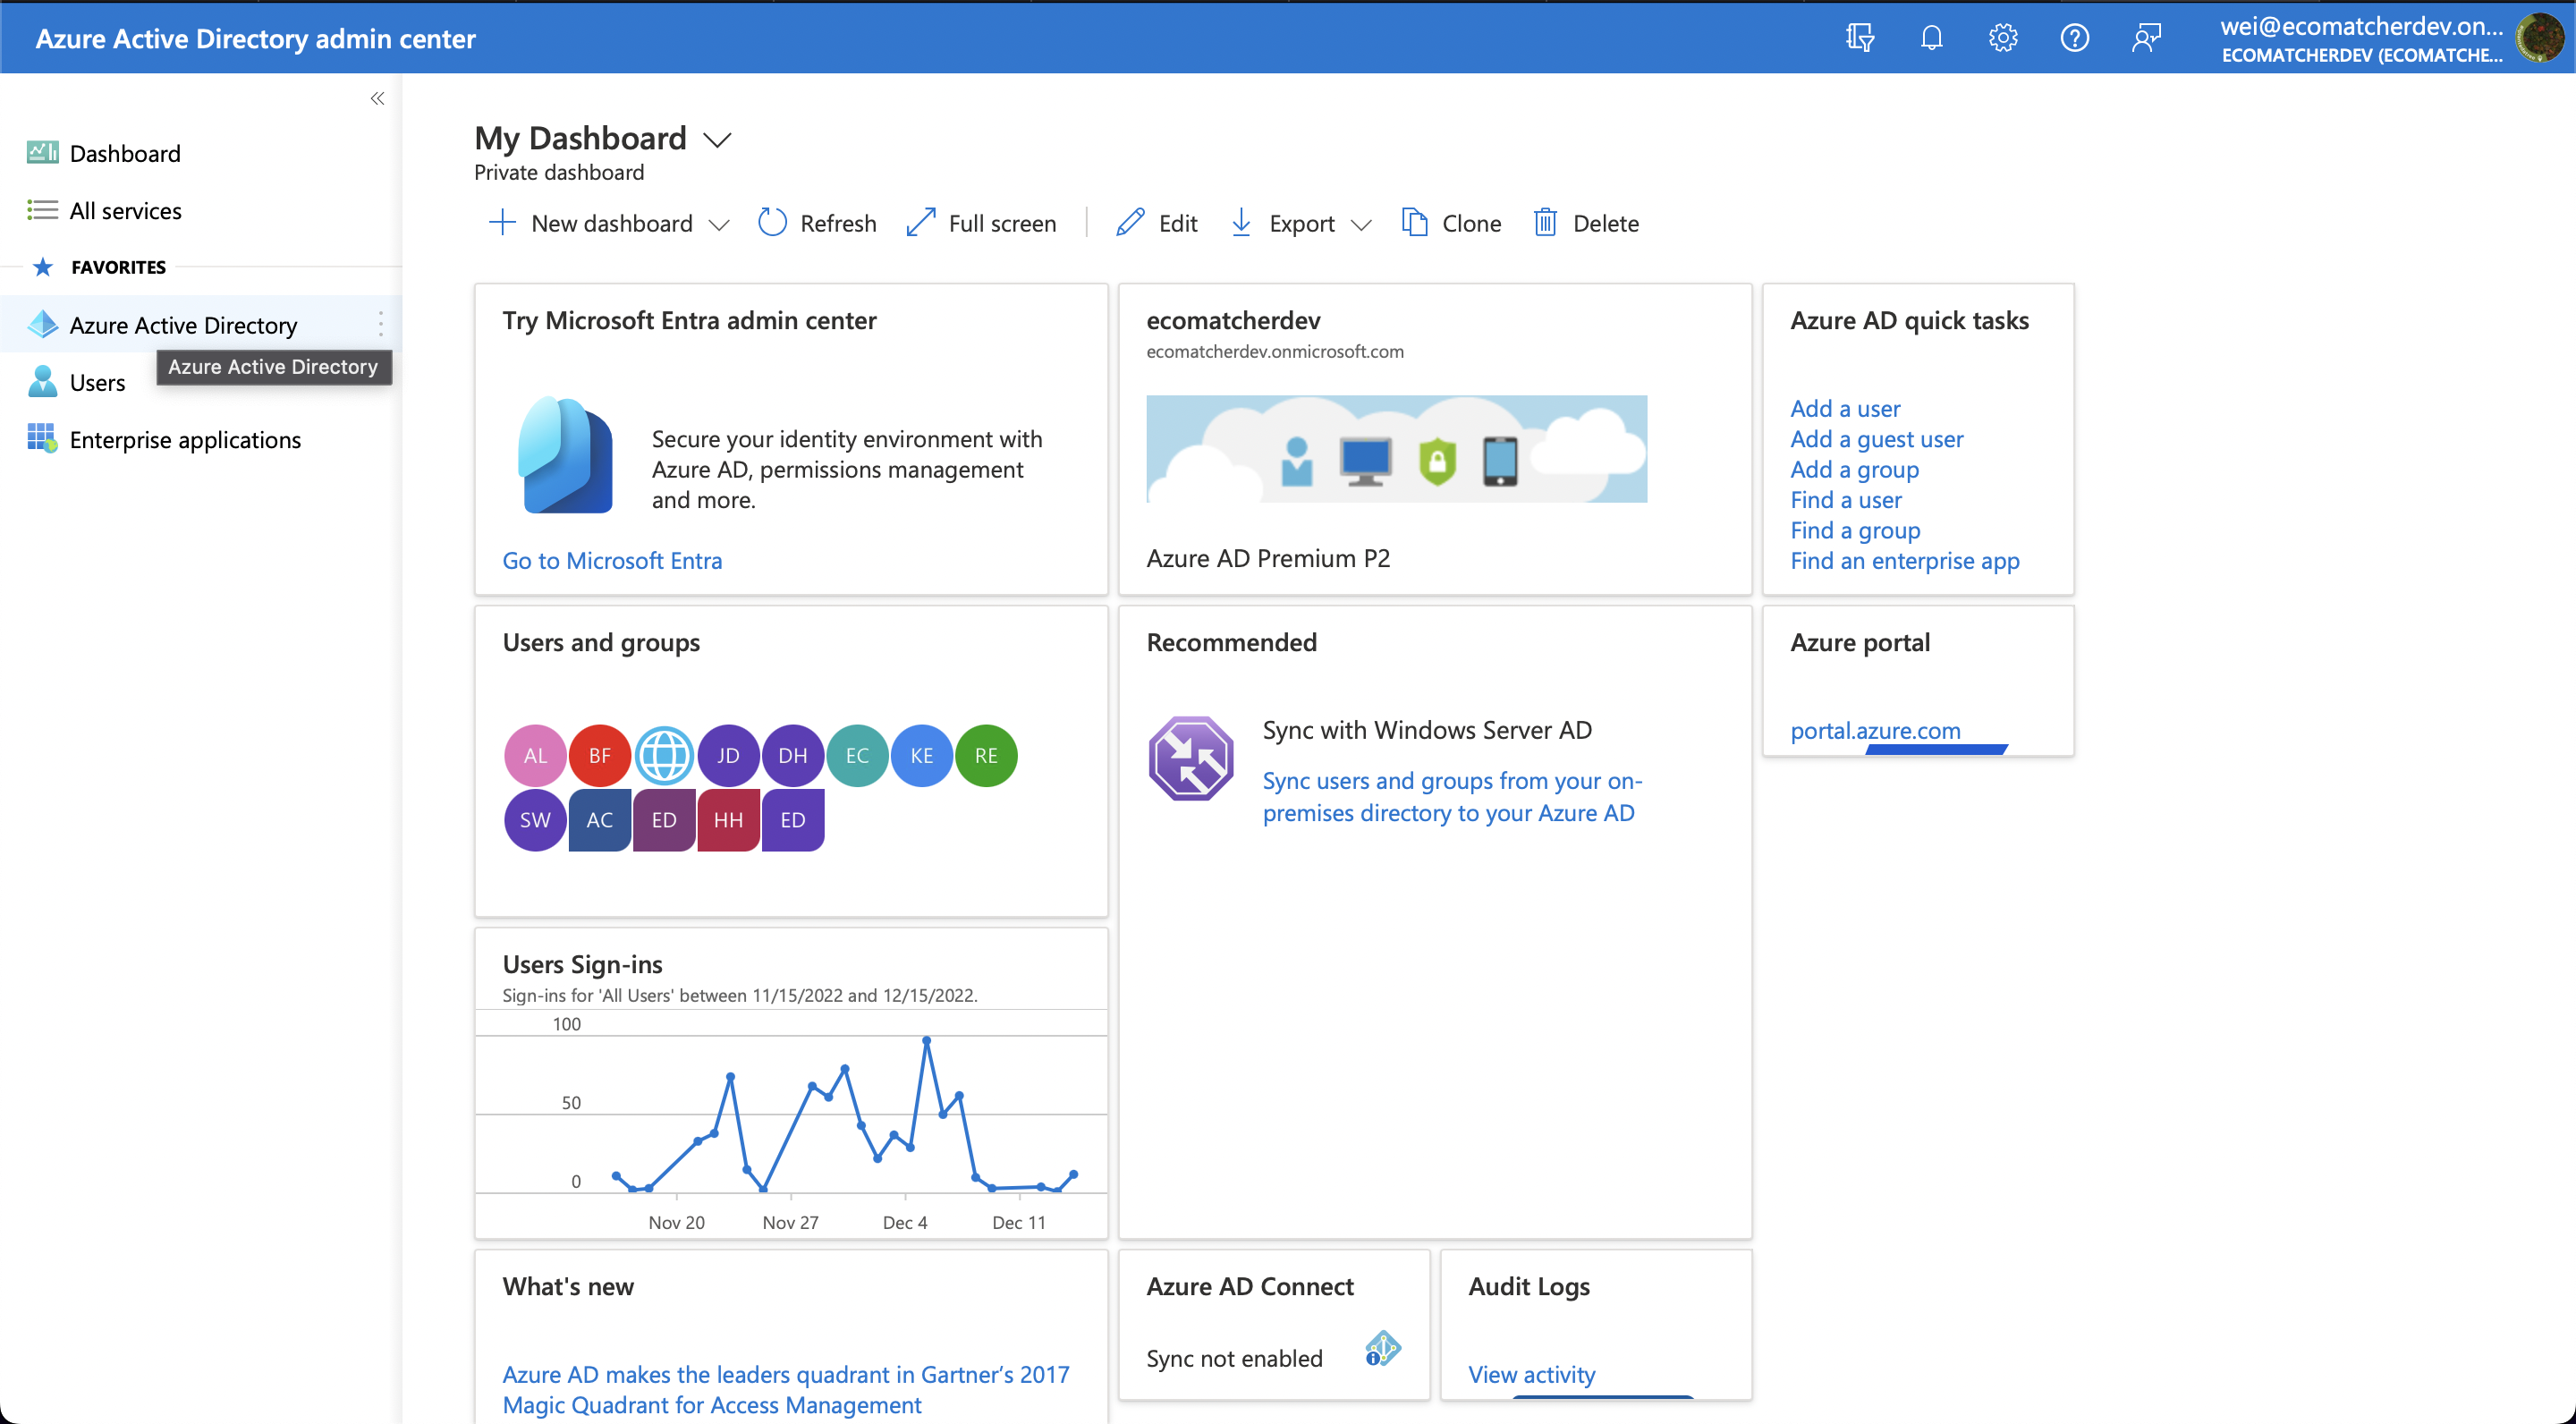Click Sync users and groups from on-premises link
The height and width of the screenshot is (1424, 2576).
[1452, 796]
